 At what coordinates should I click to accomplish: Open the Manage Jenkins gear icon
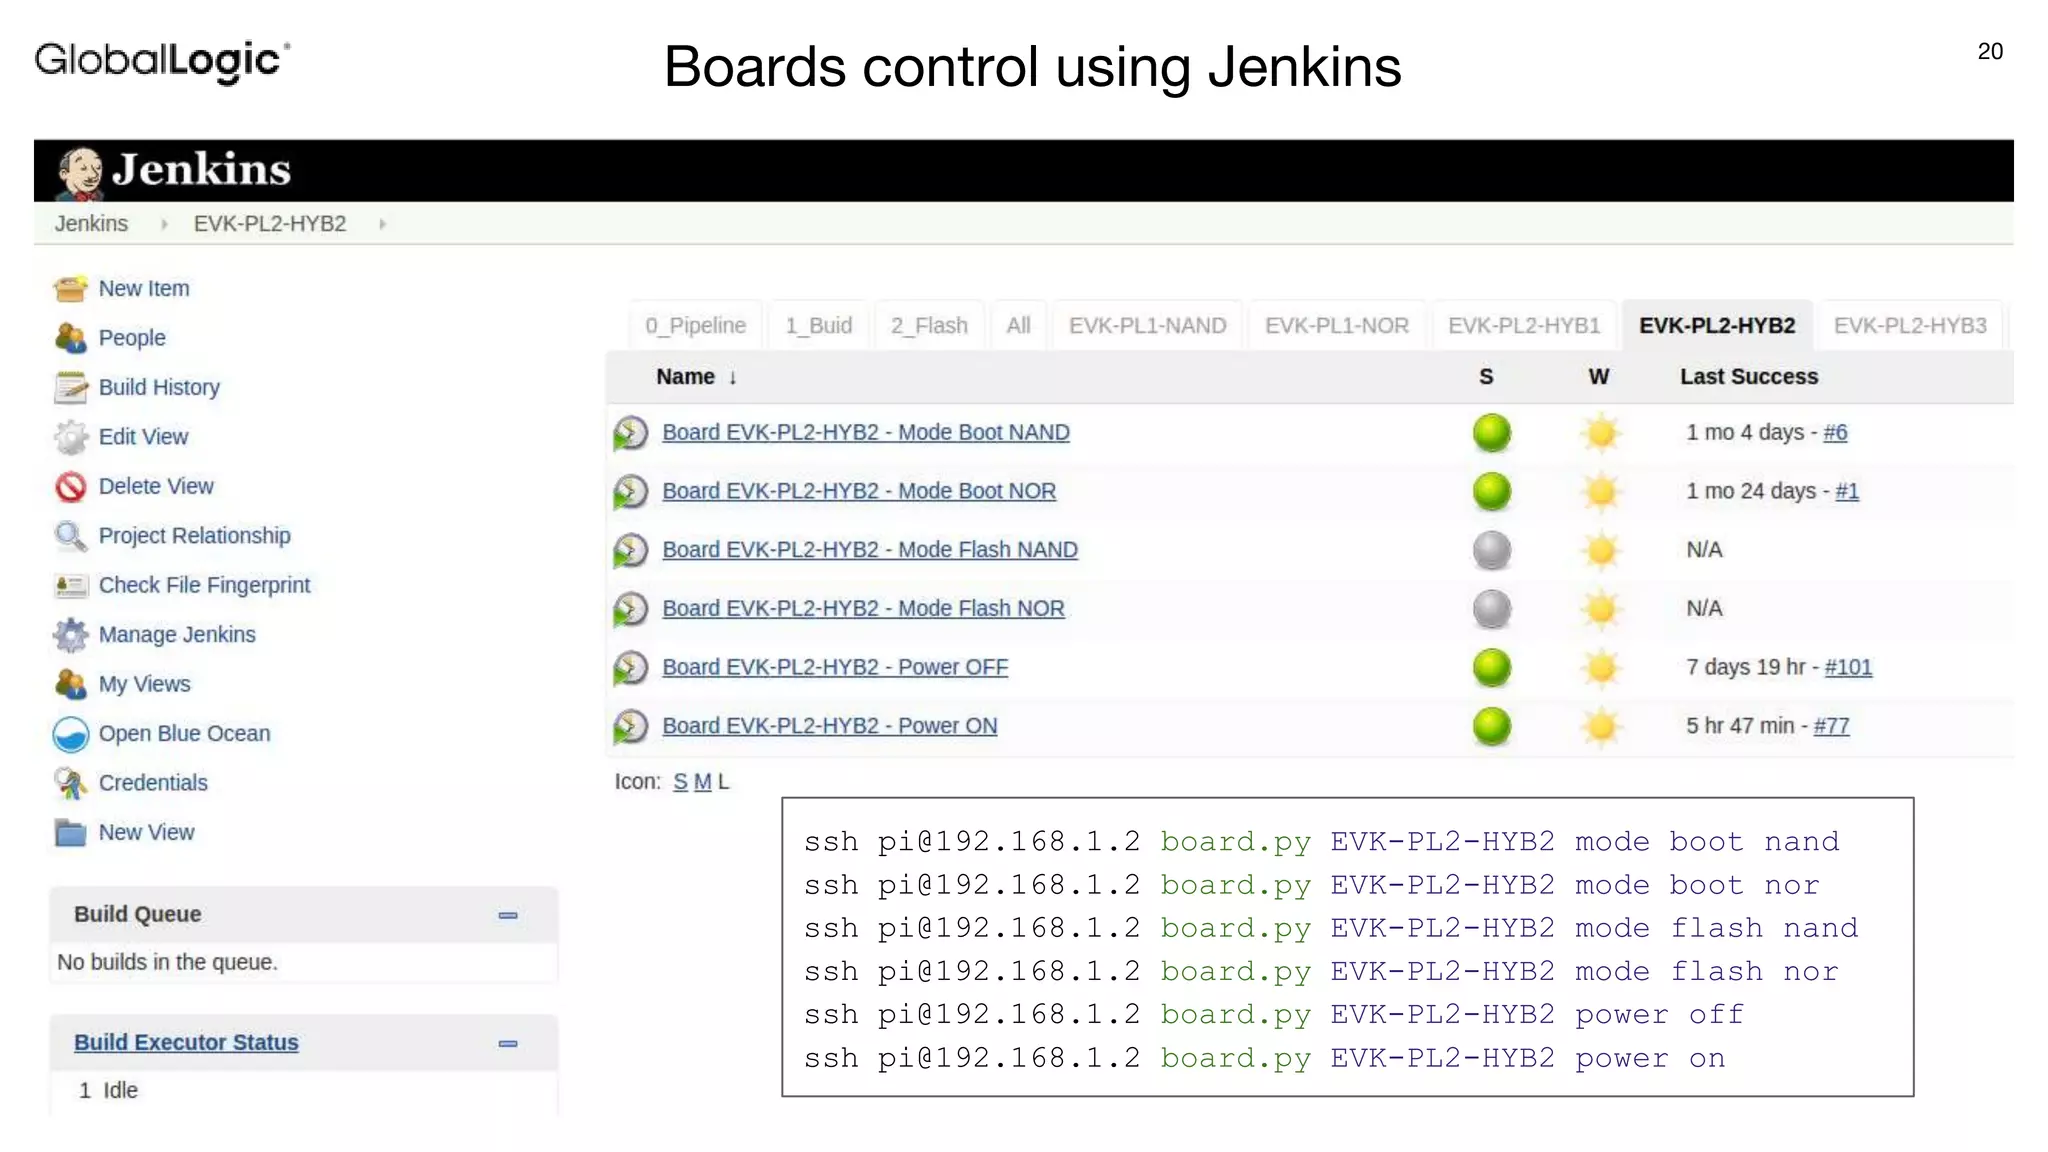click(x=70, y=635)
